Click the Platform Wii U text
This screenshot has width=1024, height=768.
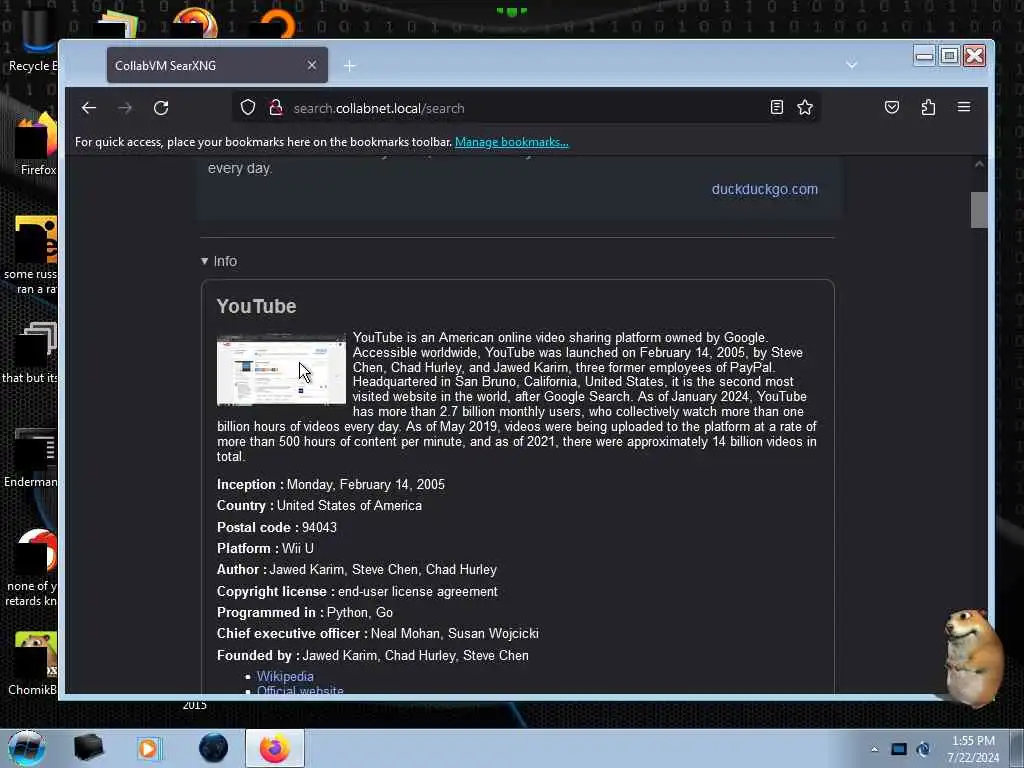pos(265,549)
